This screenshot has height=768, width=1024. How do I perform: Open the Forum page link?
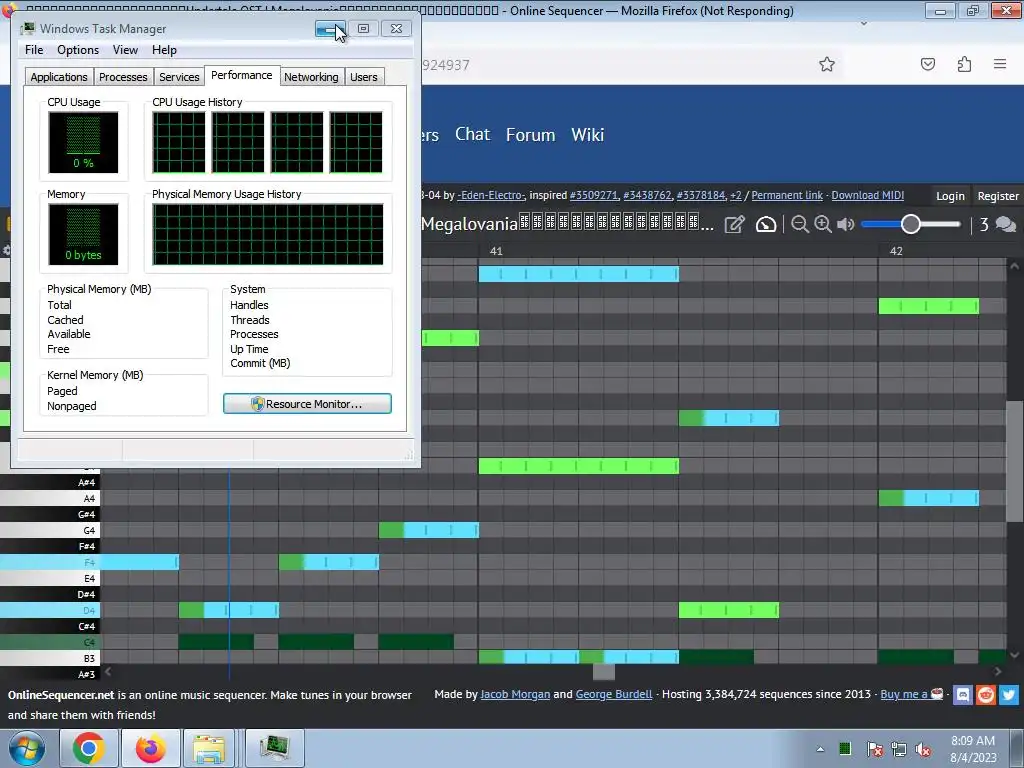(530, 135)
